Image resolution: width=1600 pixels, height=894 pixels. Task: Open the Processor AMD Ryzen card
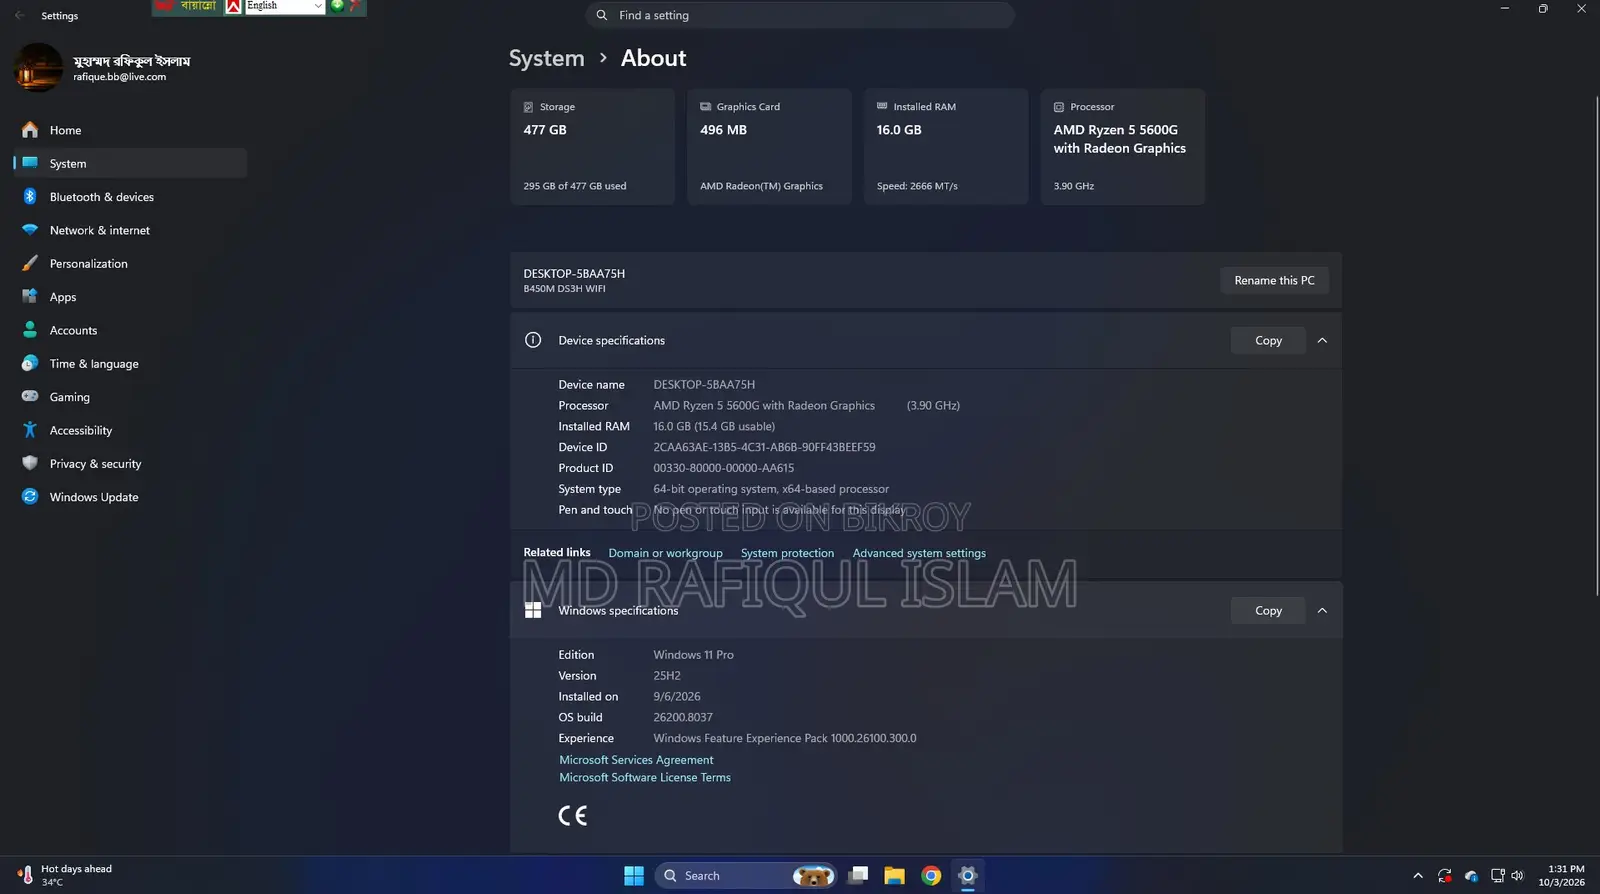pos(1123,147)
